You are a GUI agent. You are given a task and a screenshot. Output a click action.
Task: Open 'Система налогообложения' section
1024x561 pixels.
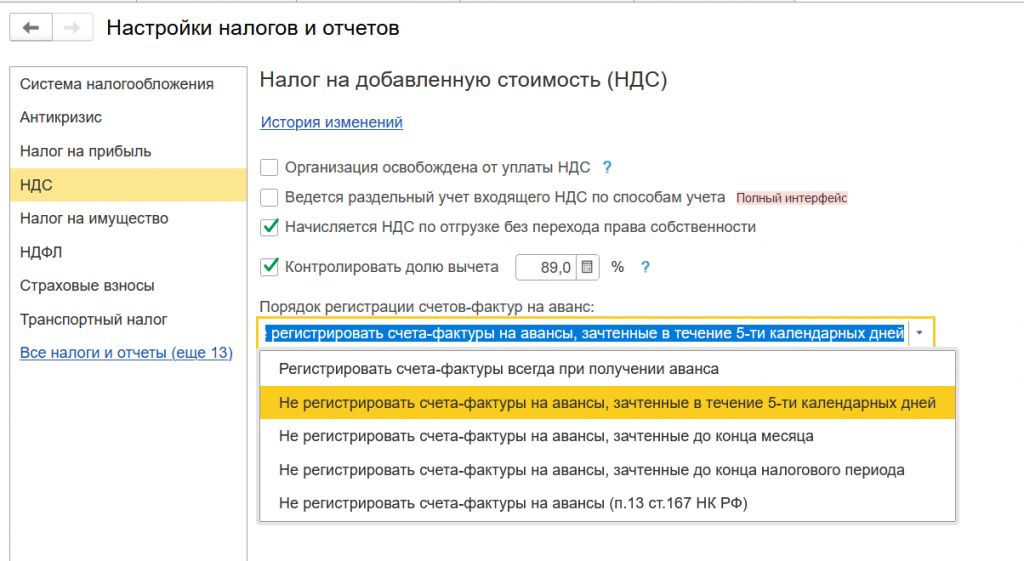(117, 84)
